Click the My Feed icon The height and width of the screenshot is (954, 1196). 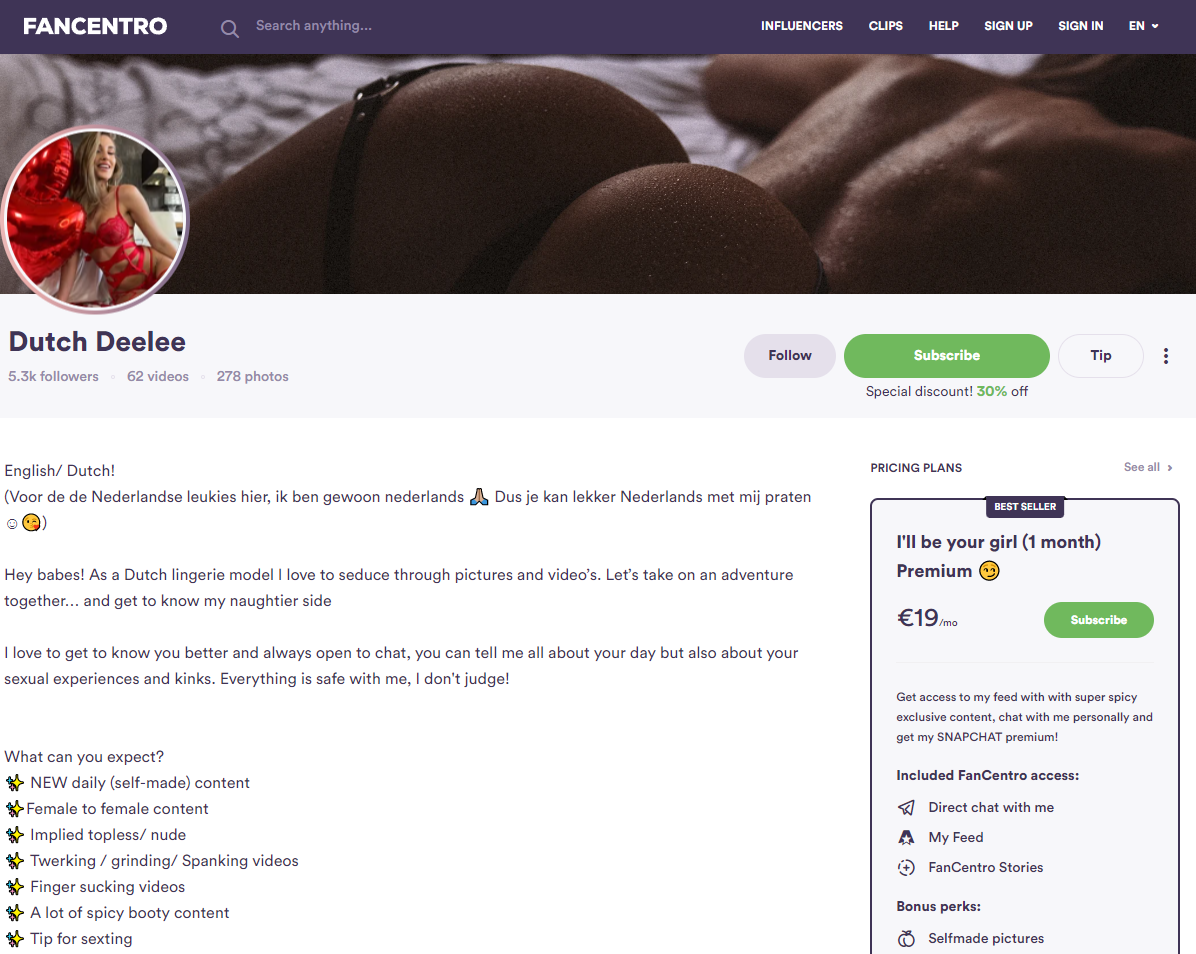(x=906, y=837)
